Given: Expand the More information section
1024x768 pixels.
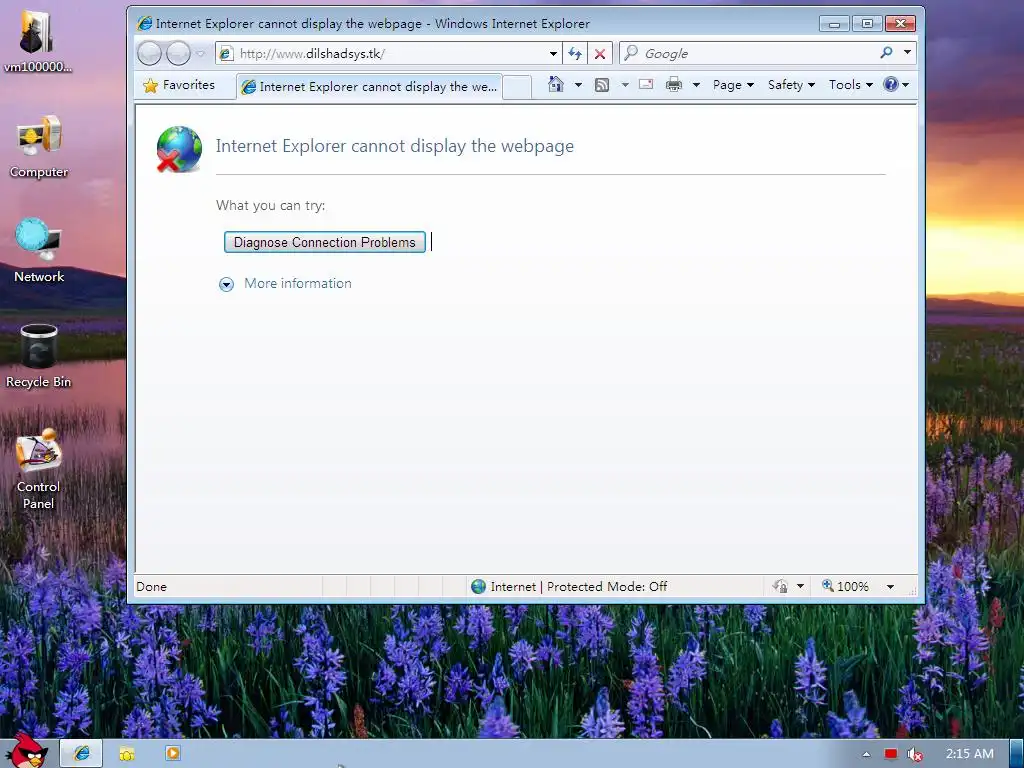Looking at the screenshot, I should point(226,284).
